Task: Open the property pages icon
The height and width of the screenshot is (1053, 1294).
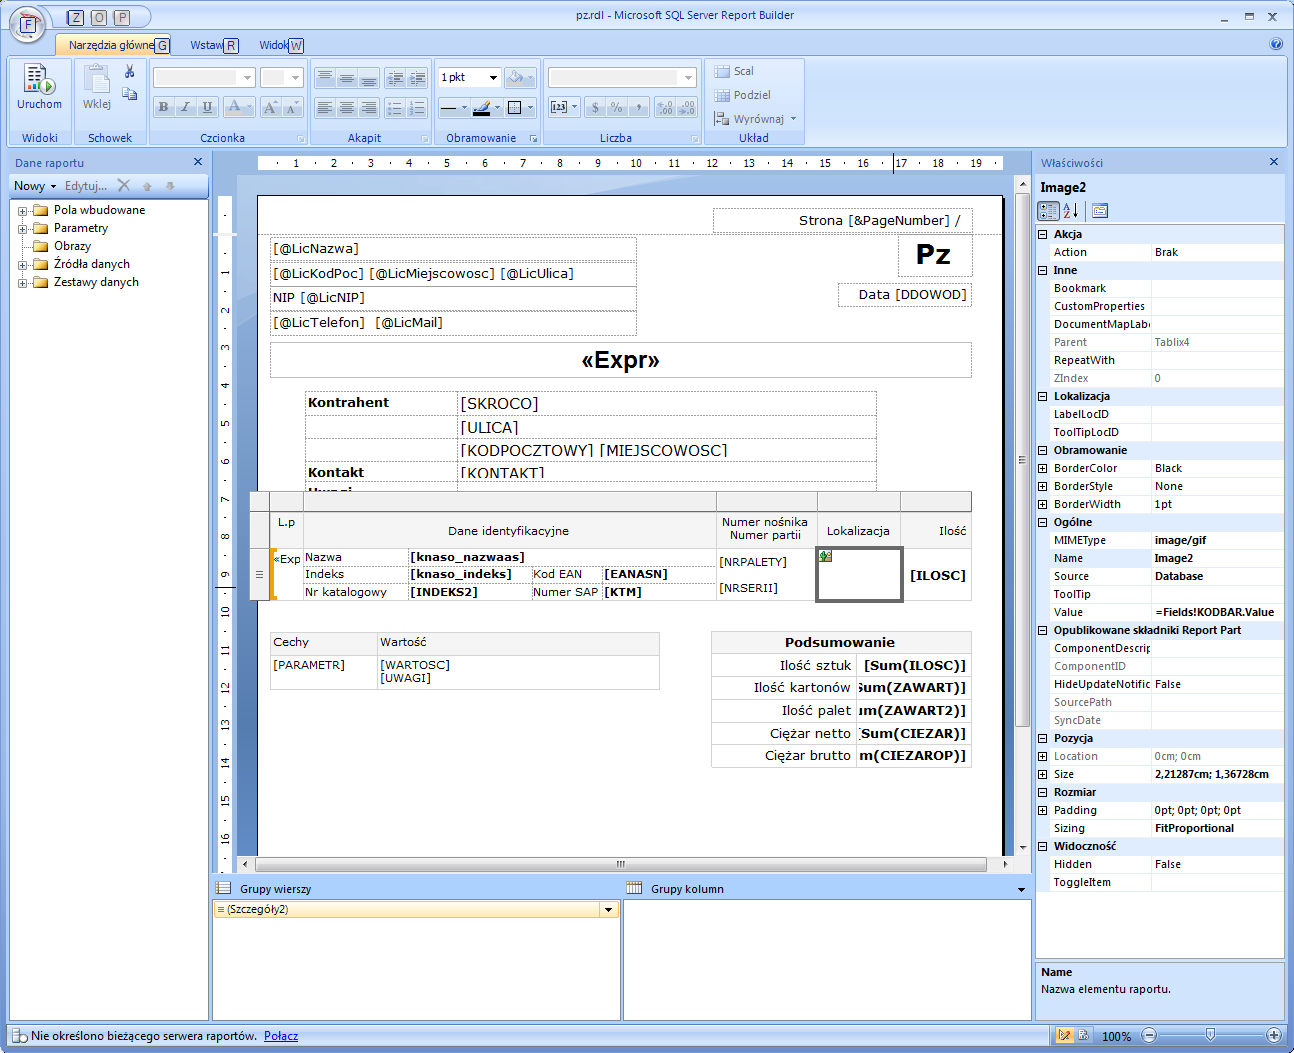Action: coord(1100,211)
